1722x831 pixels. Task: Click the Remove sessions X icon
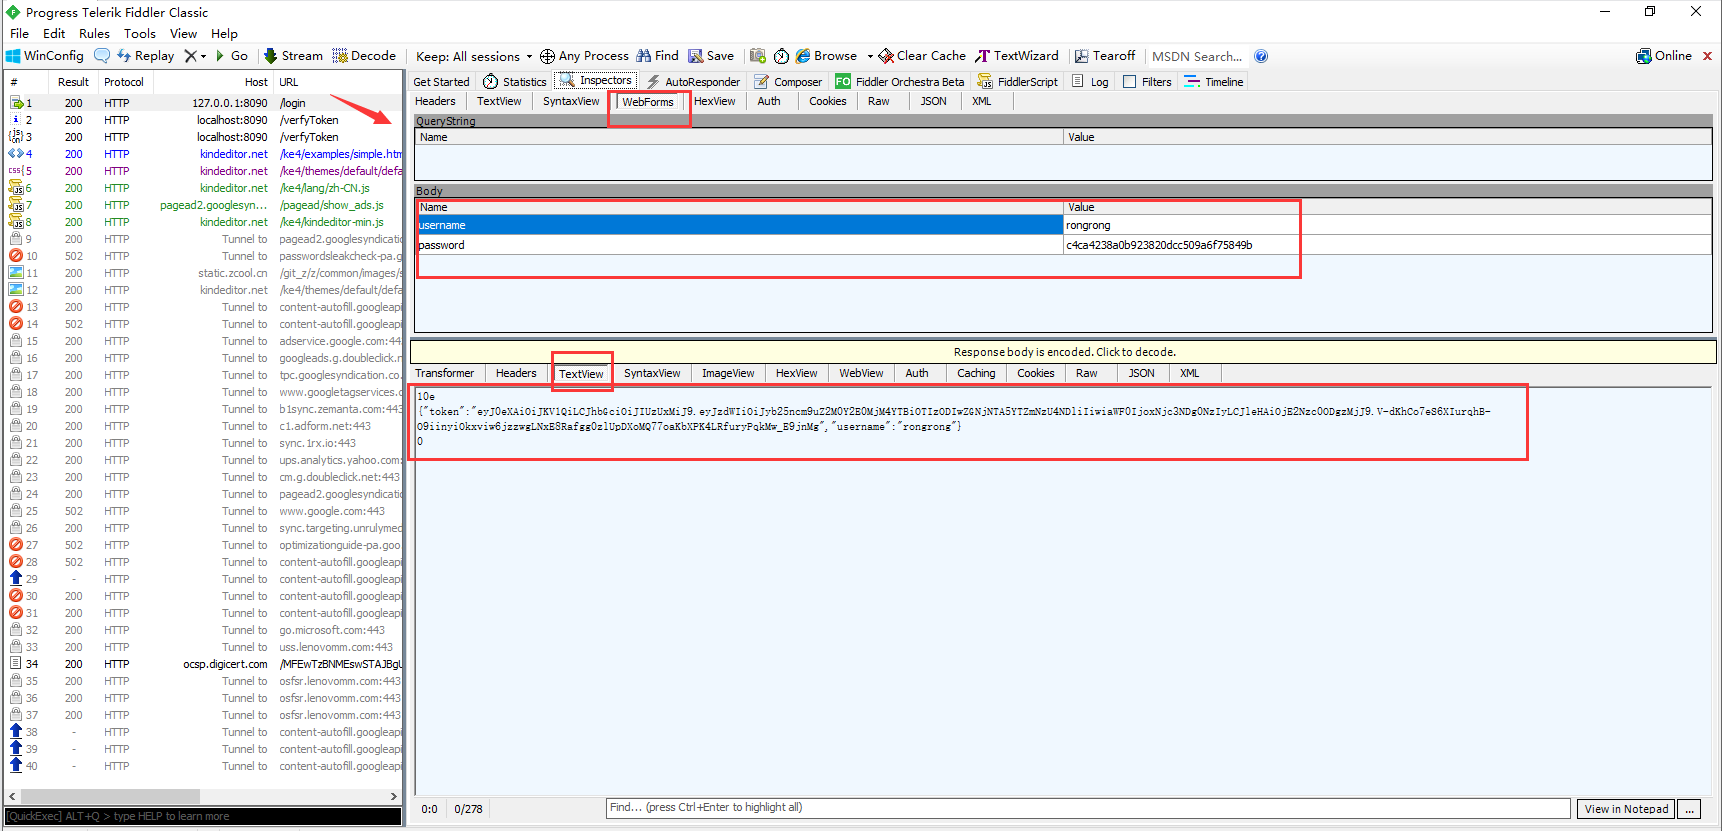[190, 56]
